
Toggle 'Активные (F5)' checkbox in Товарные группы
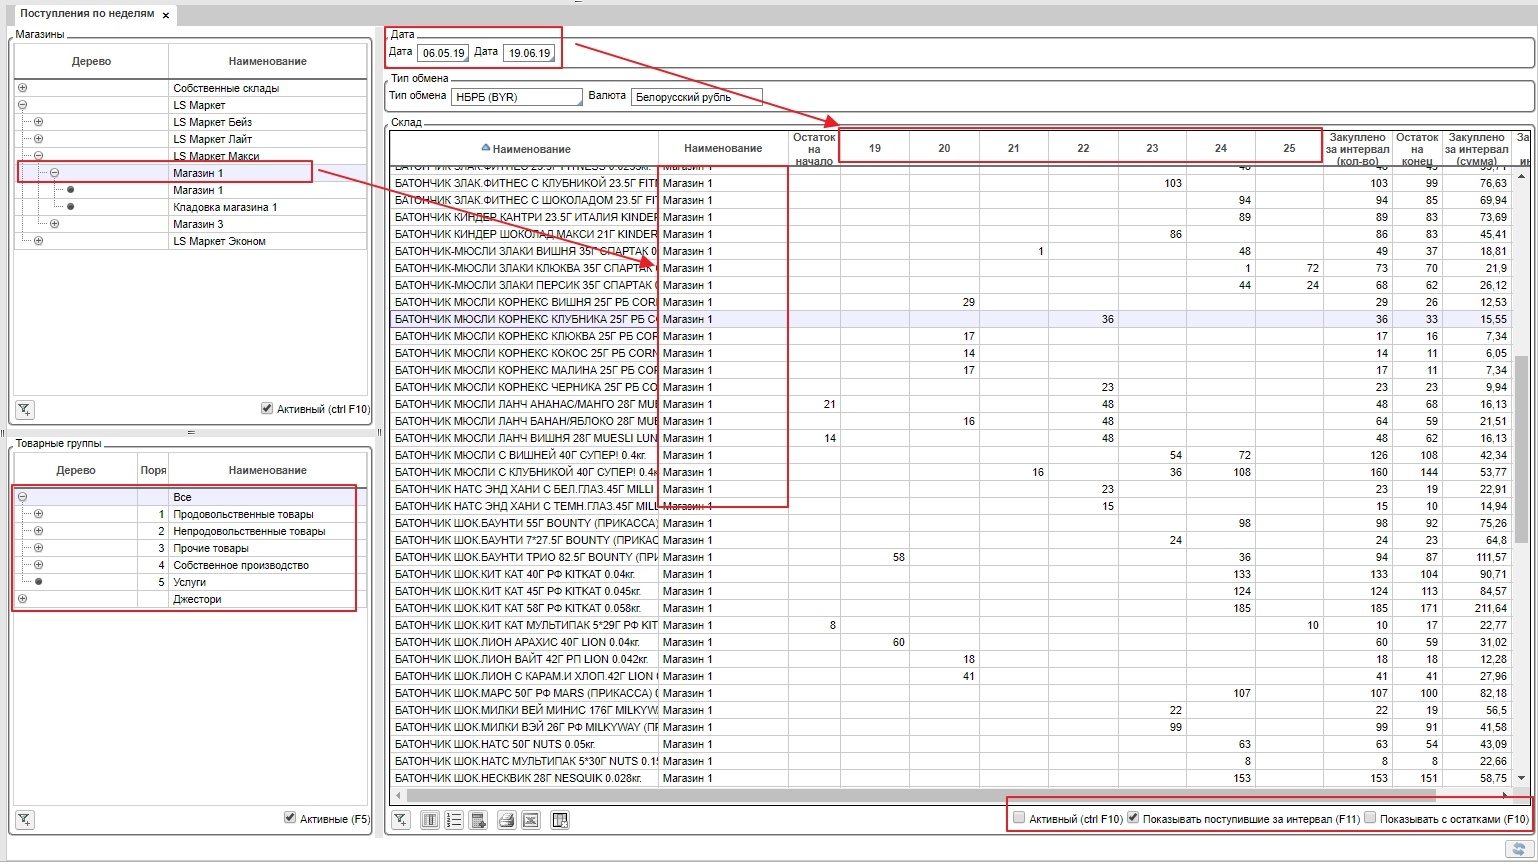(x=290, y=818)
